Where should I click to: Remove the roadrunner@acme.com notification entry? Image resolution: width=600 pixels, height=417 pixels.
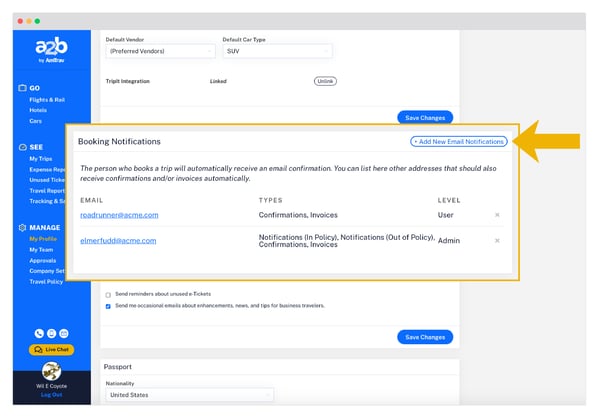pyautogui.click(x=497, y=214)
